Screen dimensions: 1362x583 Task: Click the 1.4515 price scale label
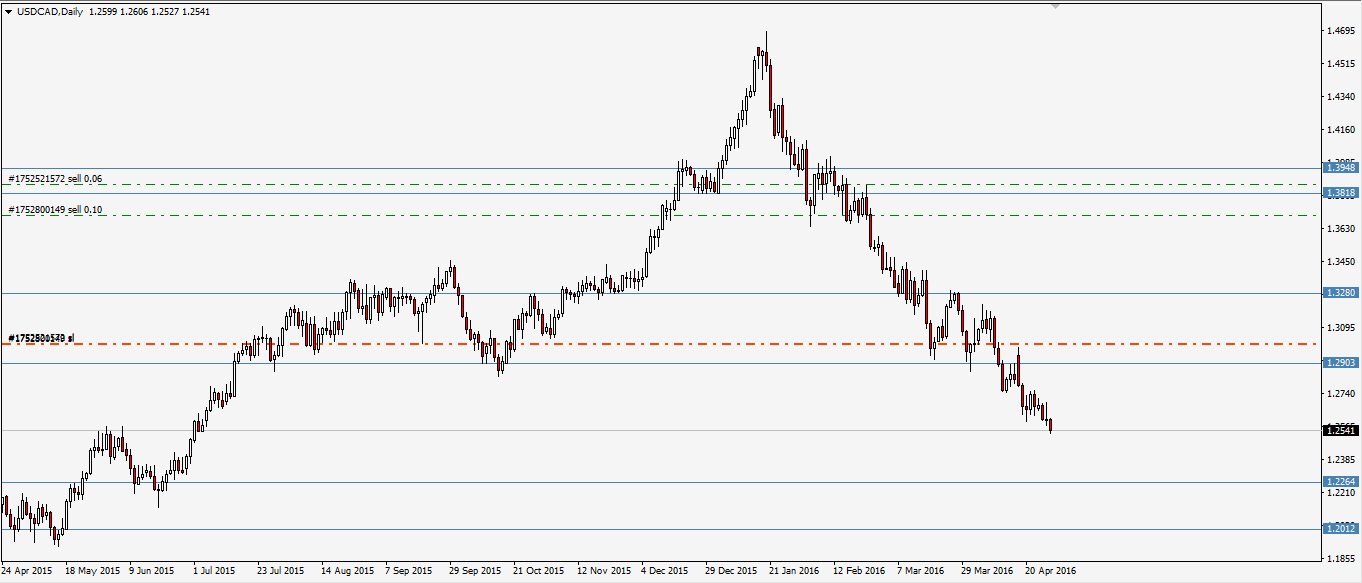[1341, 64]
